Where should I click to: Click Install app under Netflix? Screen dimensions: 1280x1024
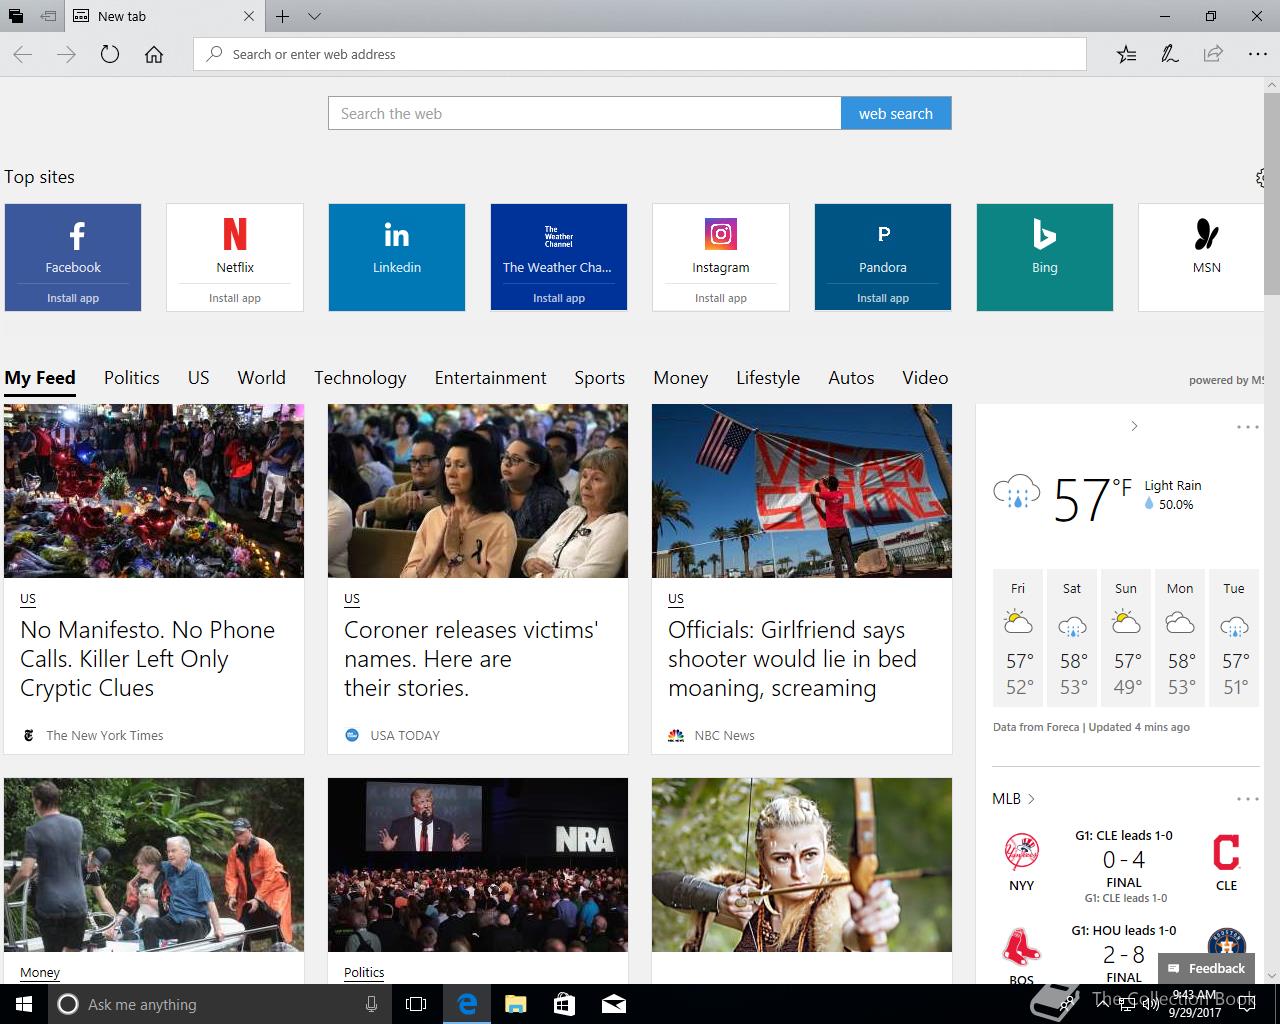pos(235,298)
